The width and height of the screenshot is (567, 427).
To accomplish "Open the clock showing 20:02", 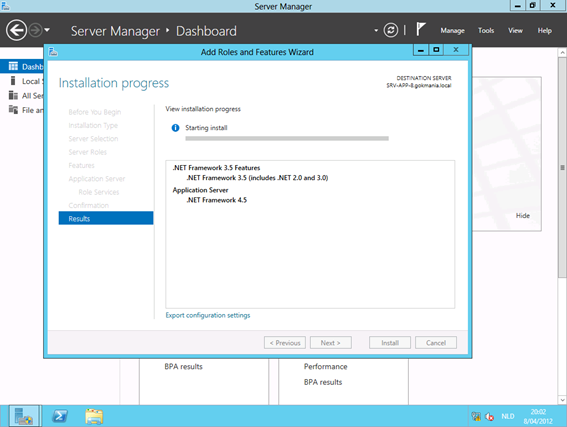I will [x=538, y=417].
